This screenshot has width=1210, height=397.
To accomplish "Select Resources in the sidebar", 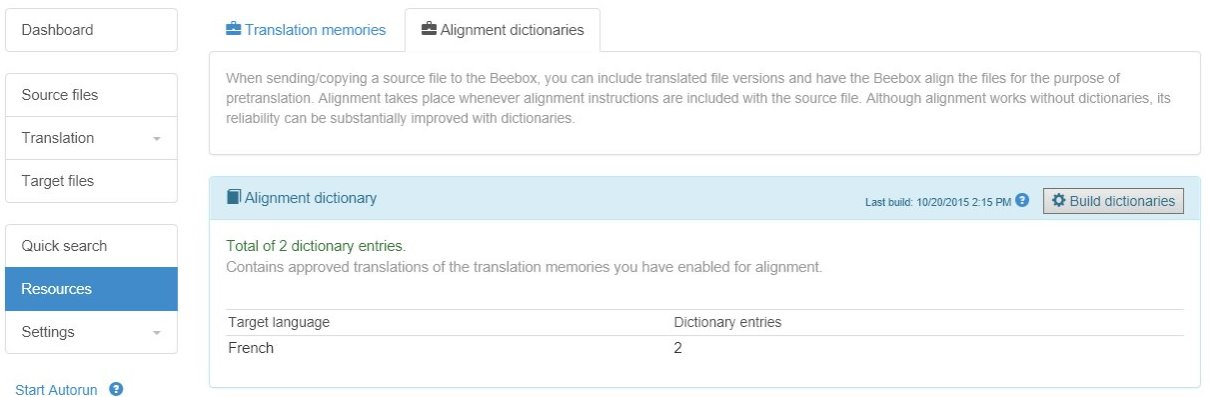I will click(x=92, y=289).
